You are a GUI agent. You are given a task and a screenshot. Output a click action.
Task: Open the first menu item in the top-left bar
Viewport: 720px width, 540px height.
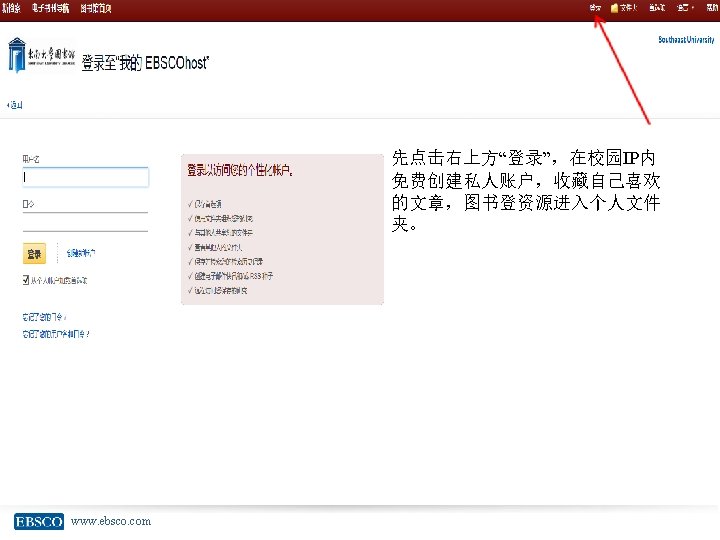pyautogui.click(x=11, y=8)
